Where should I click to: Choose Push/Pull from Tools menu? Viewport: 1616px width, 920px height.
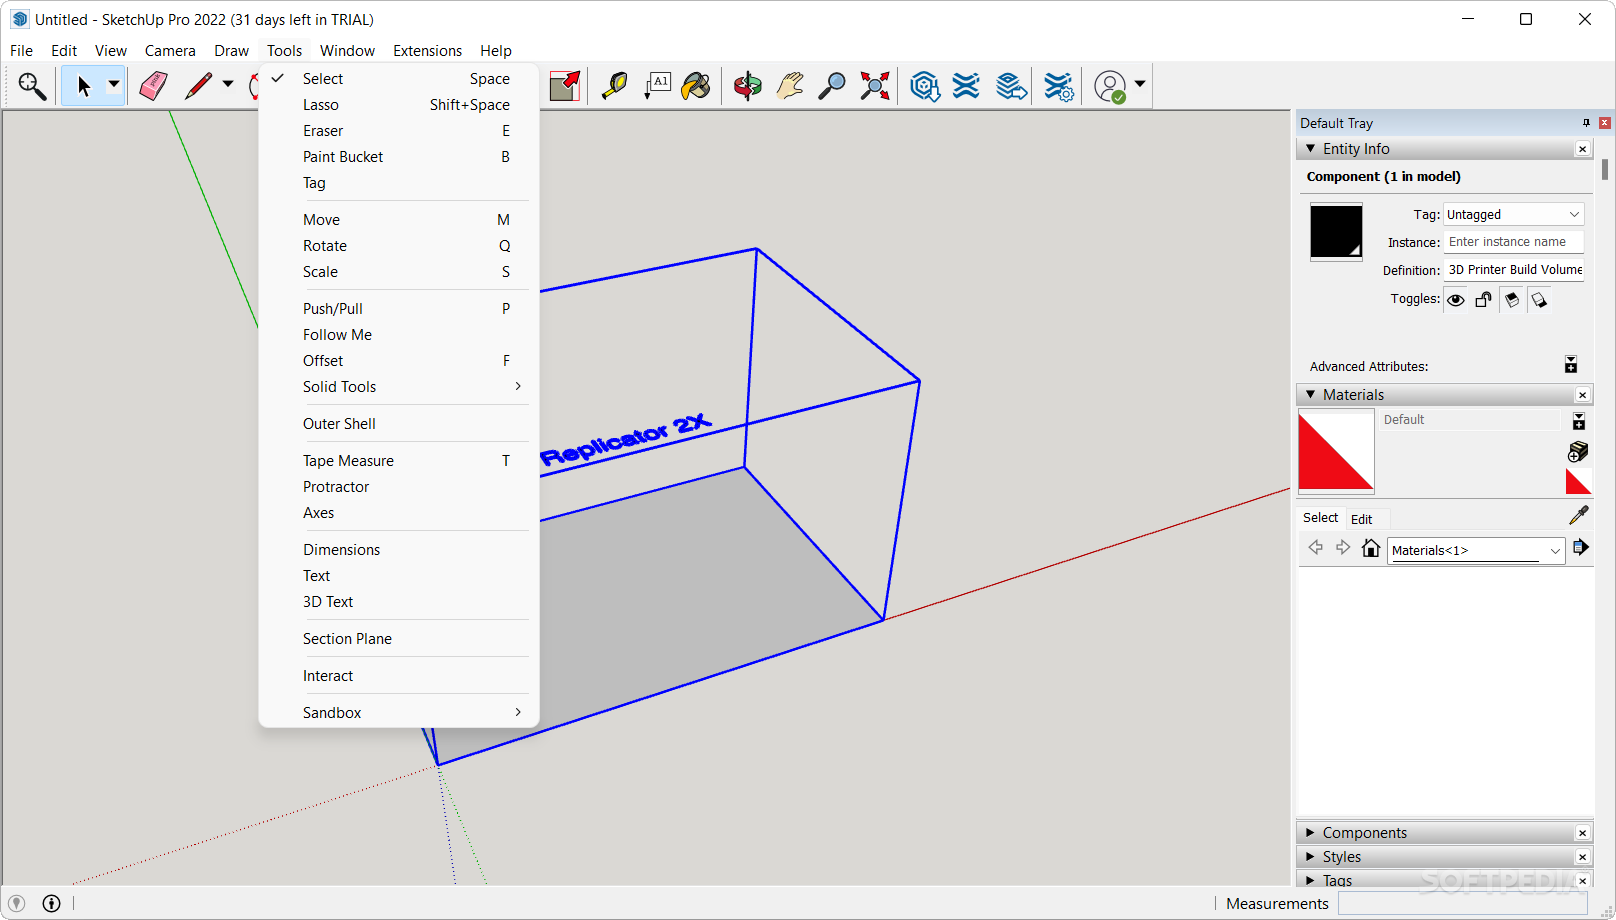click(x=399, y=309)
